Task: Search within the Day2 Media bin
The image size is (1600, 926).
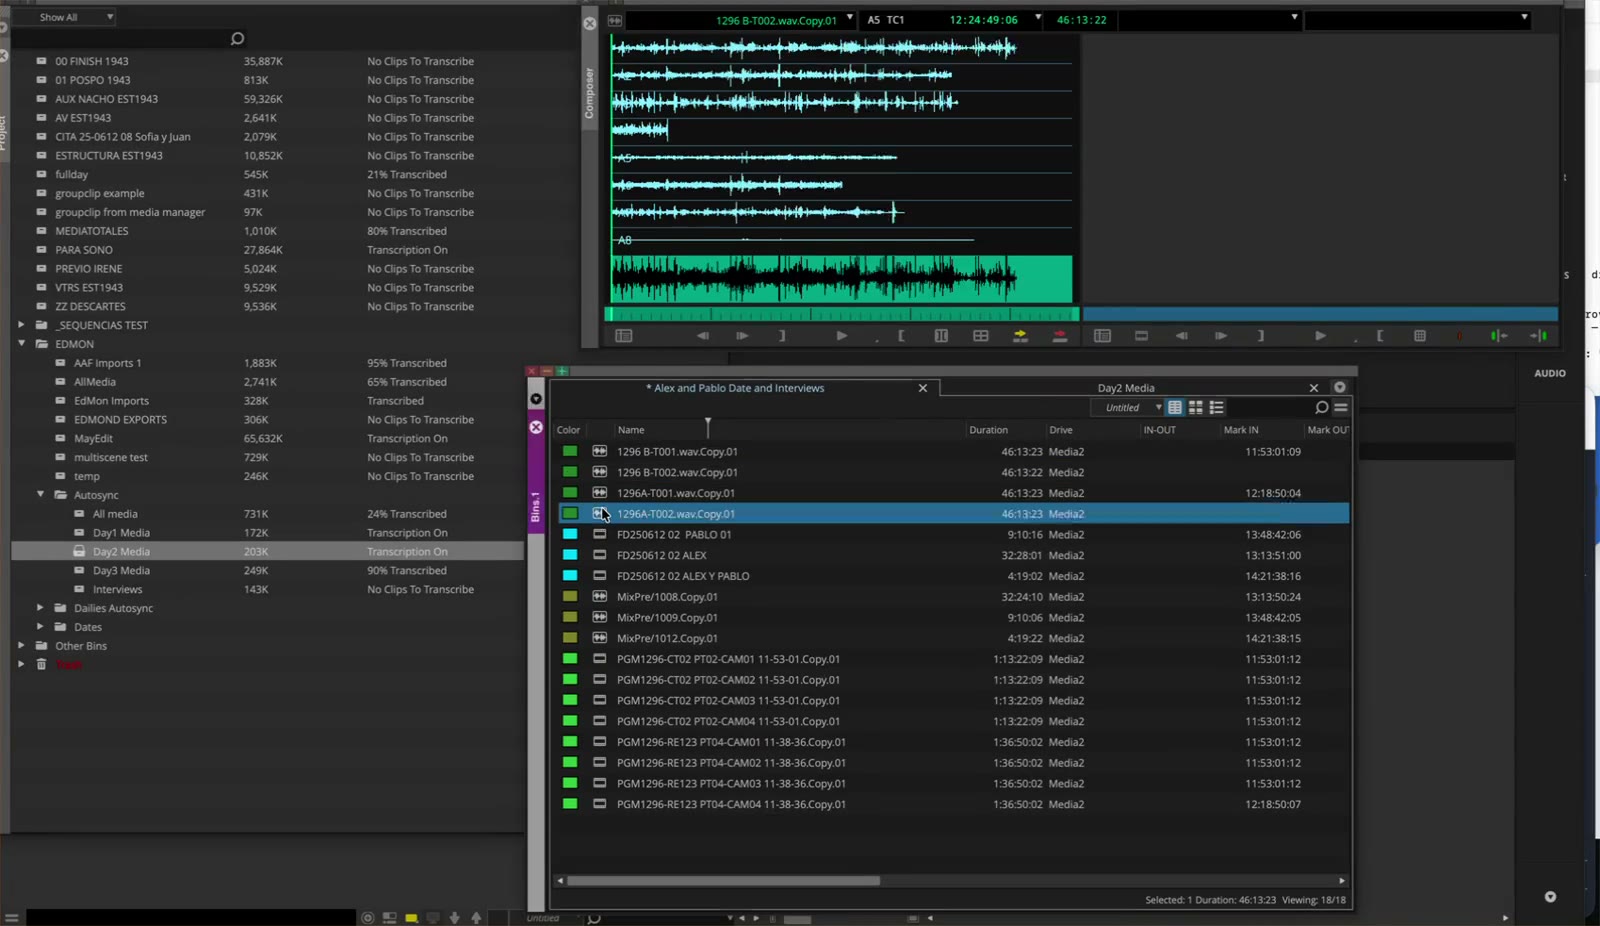Action: point(1321,407)
